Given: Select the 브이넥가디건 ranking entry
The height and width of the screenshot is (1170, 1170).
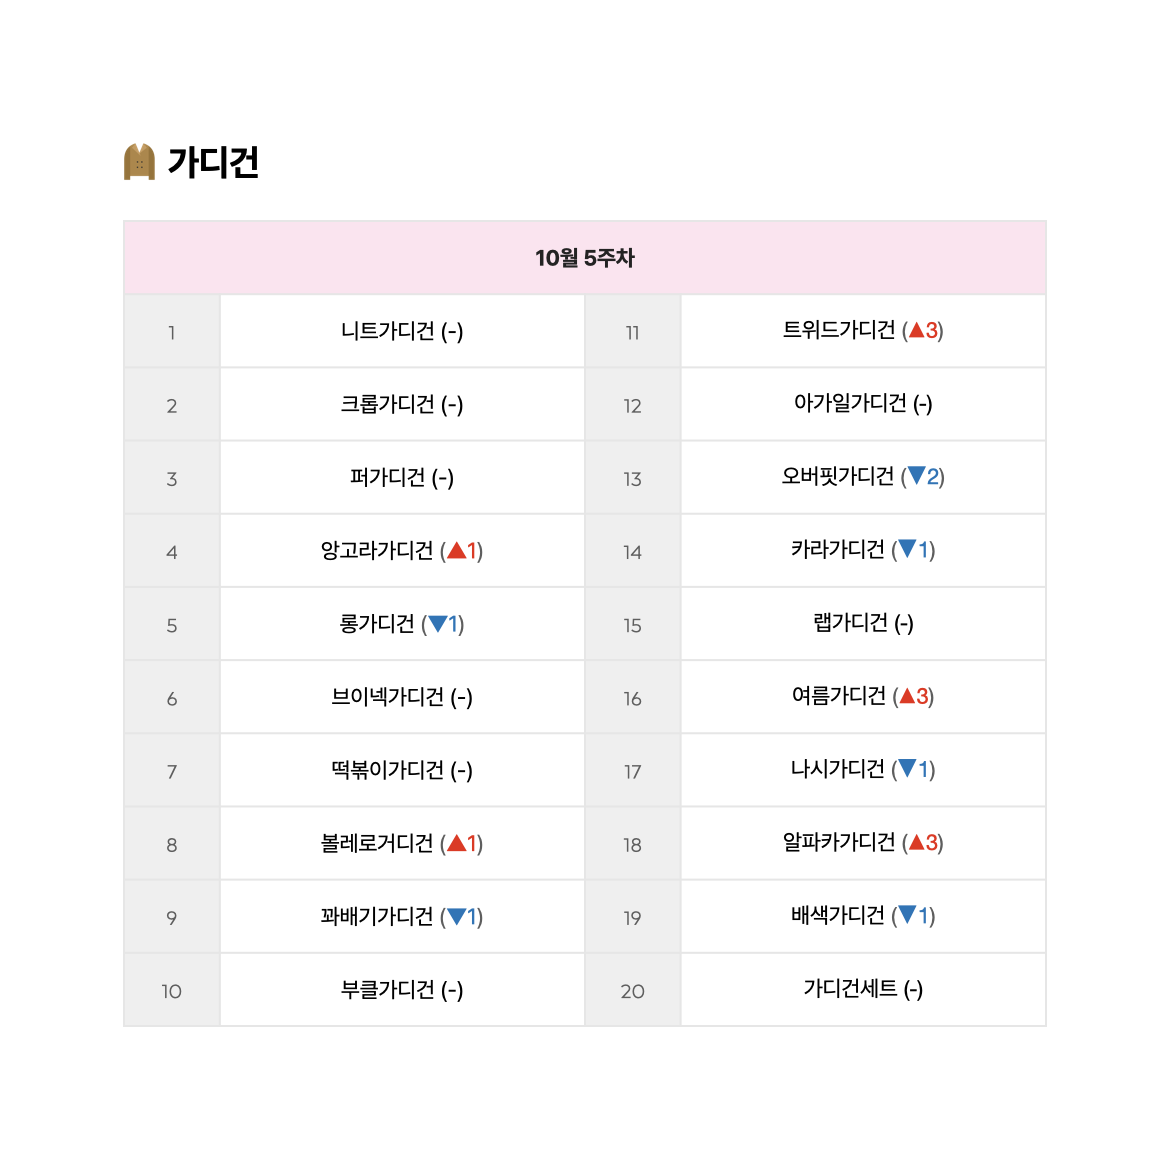Looking at the screenshot, I should (x=402, y=697).
